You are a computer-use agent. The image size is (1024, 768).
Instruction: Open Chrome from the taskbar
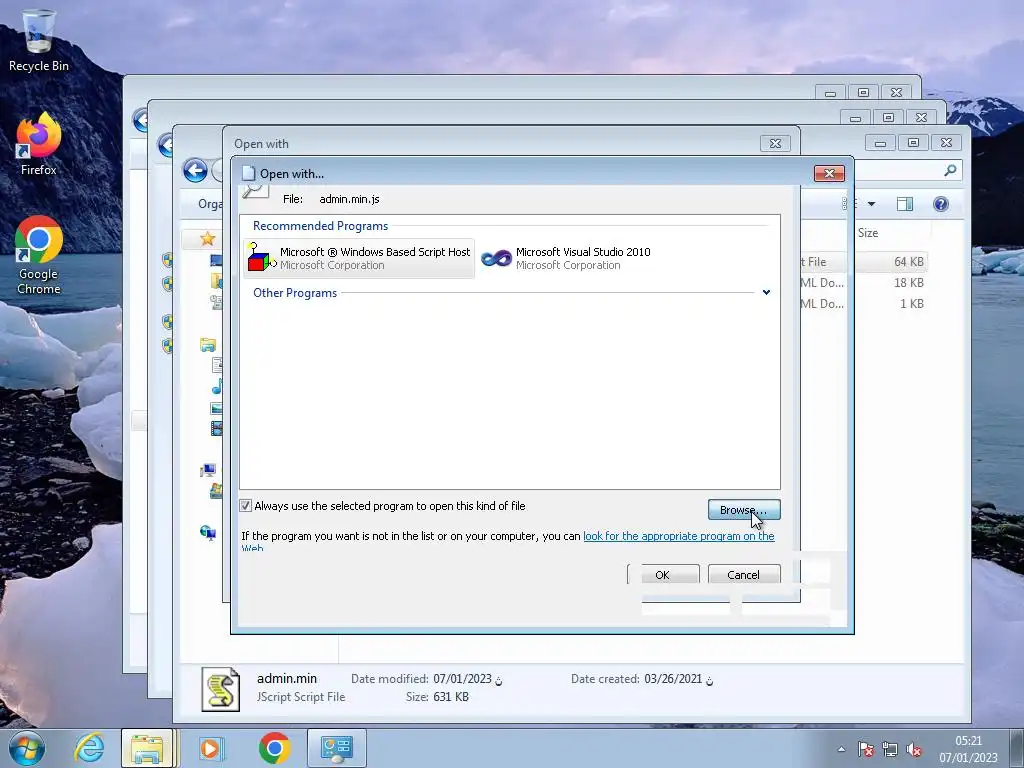point(274,748)
